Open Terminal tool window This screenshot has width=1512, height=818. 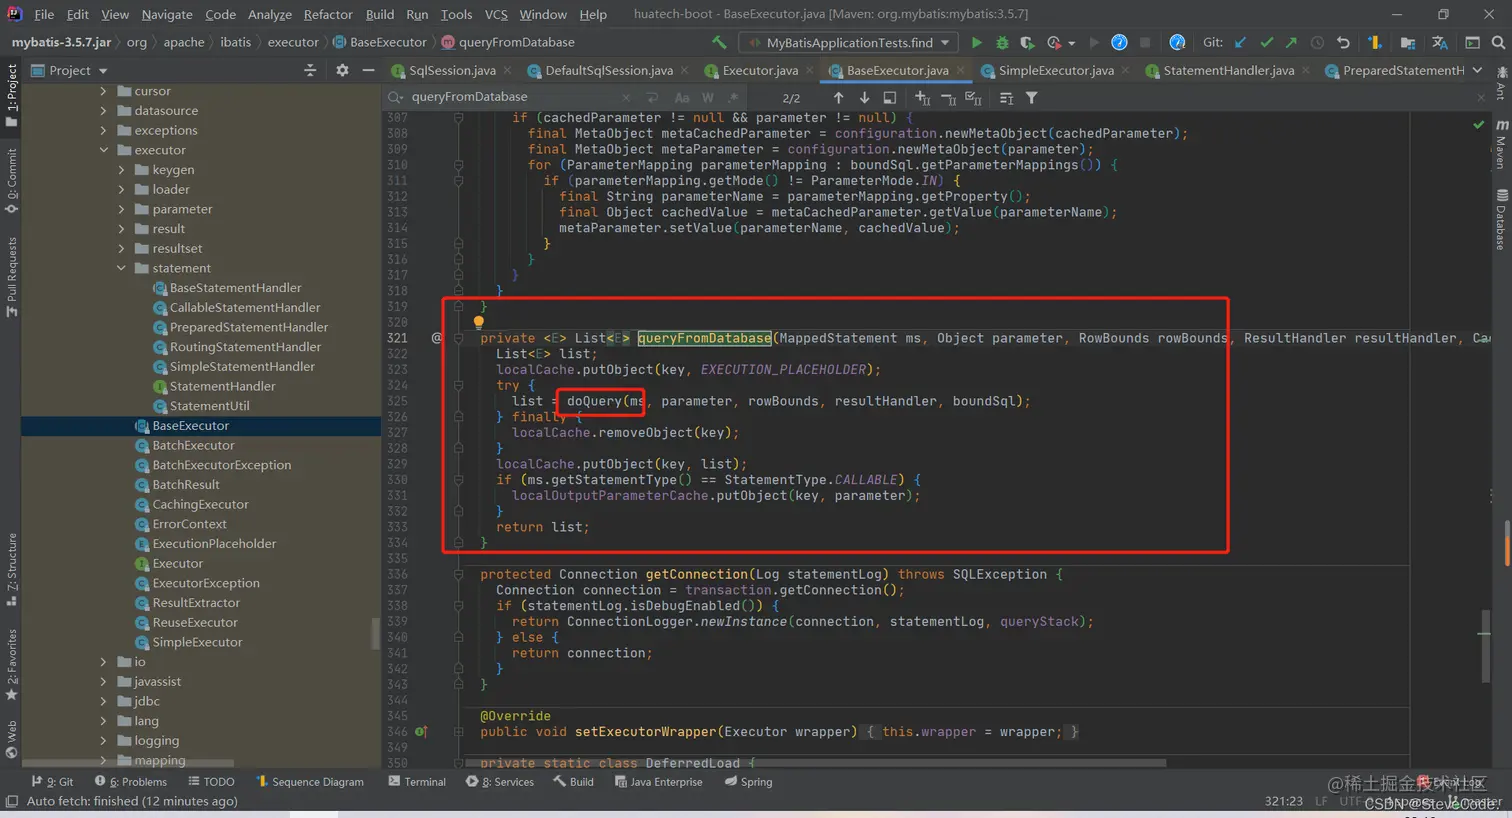417,782
